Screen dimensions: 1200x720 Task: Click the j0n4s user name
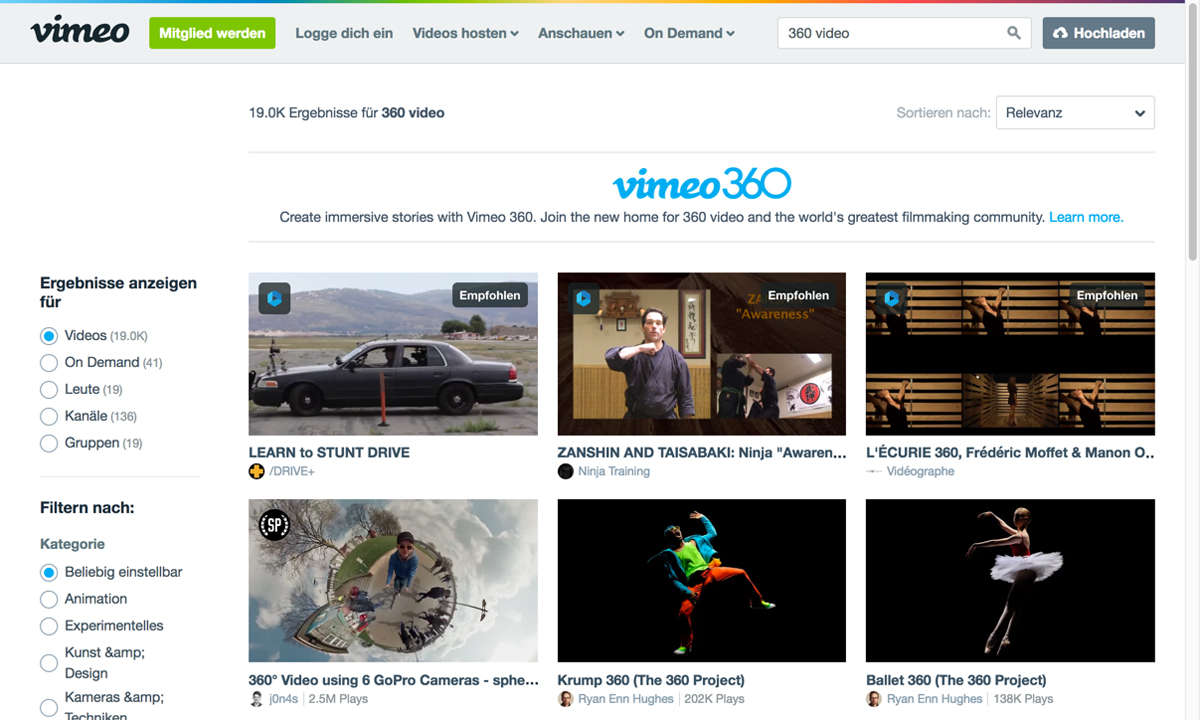285,699
